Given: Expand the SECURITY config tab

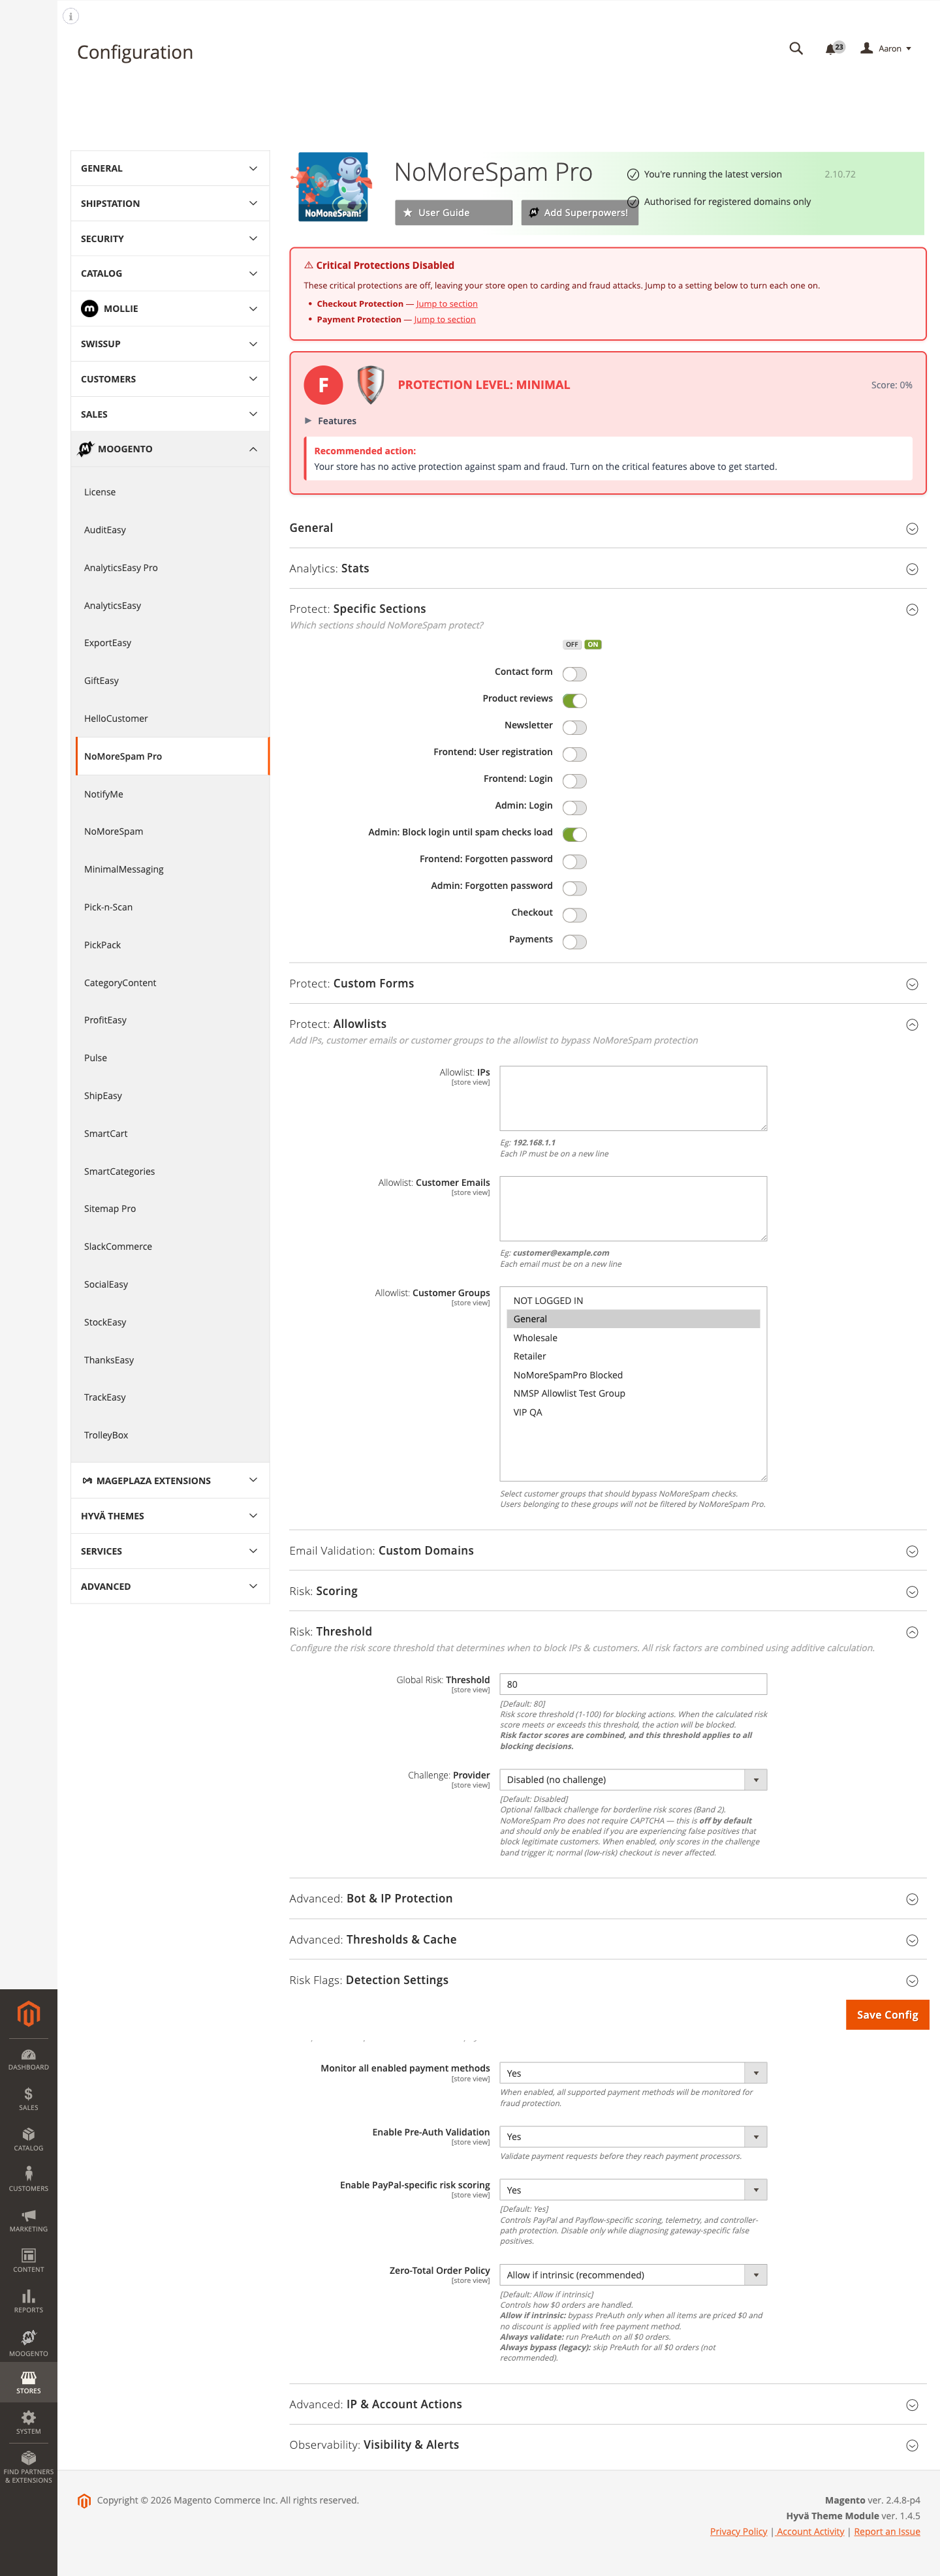Looking at the screenshot, I should 170,238.
